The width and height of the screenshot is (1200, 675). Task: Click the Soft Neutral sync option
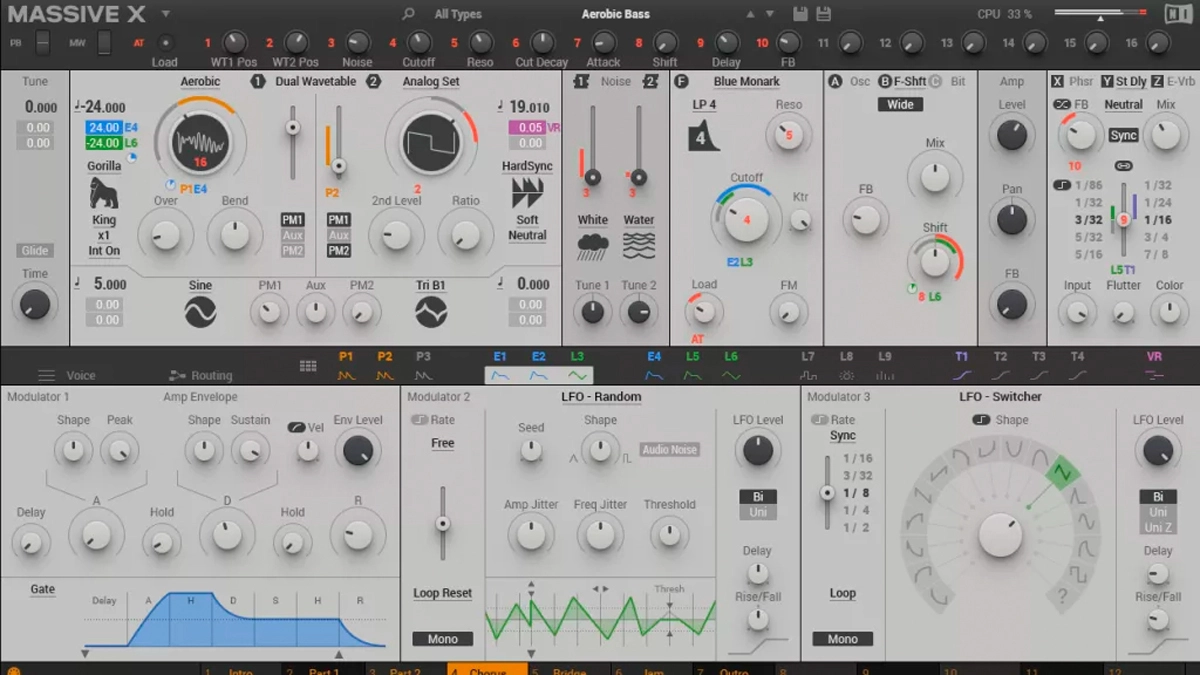(527, 228)
